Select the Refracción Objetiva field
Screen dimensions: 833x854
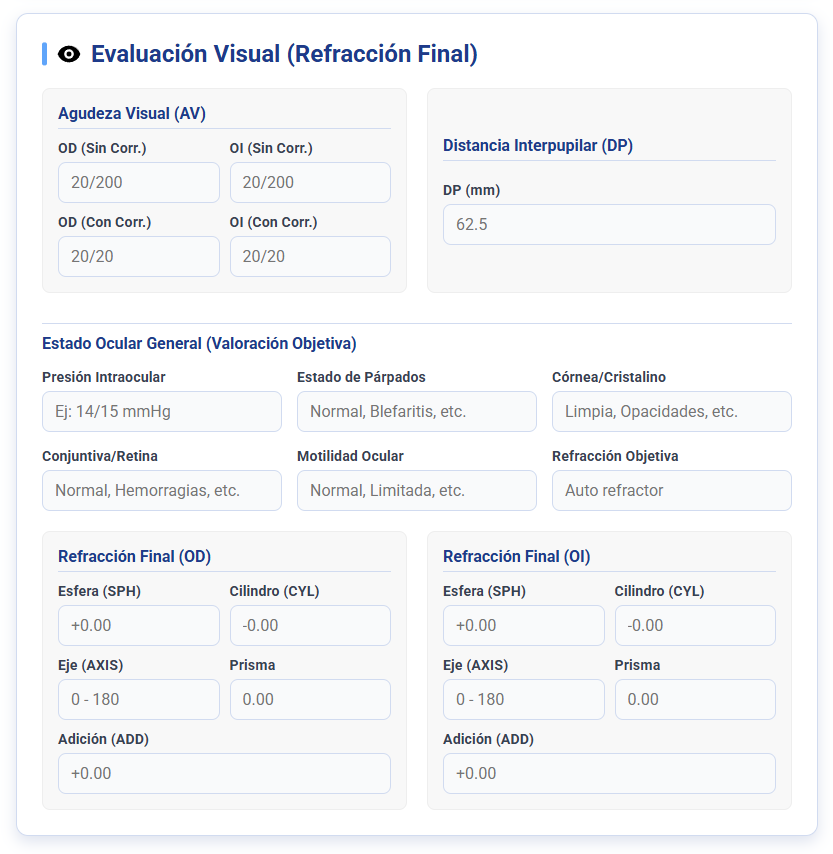[x=672, y=491]
